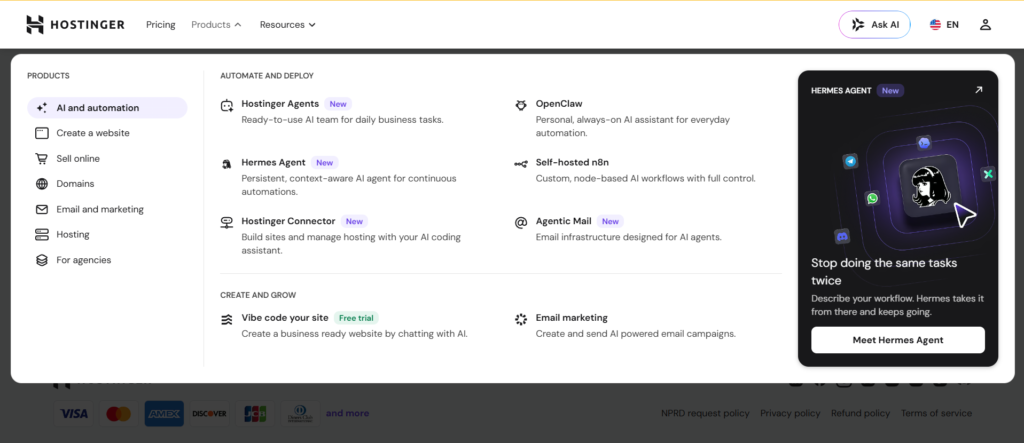Click the stacked layers icon for agencies
This screenshot has width=1024, height=443.
[42, 260]
